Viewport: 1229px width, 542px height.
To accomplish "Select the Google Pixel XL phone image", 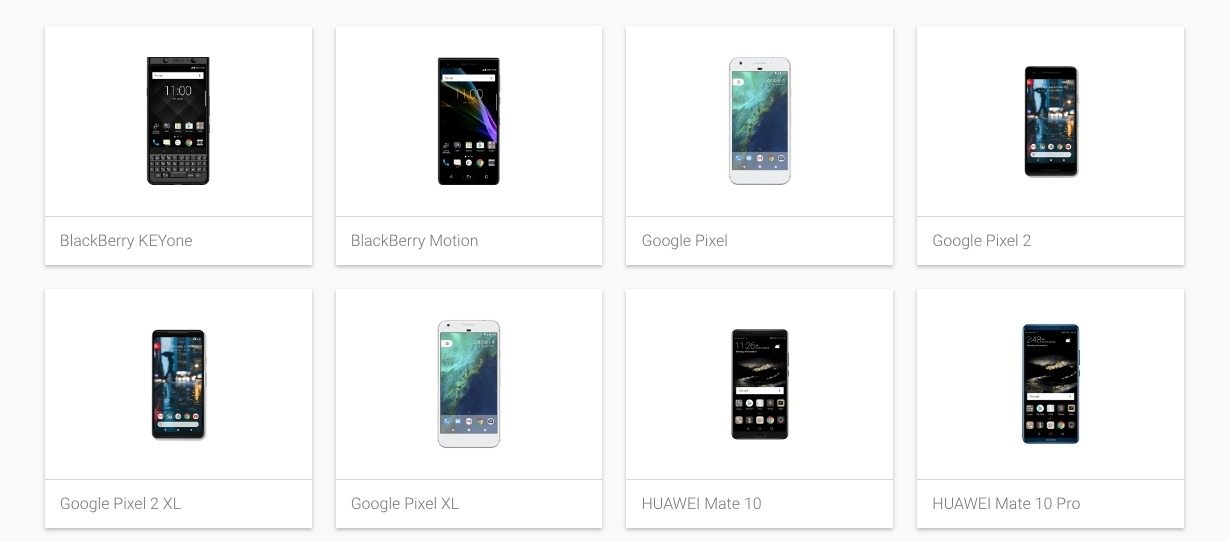I will tap(468, 384).
